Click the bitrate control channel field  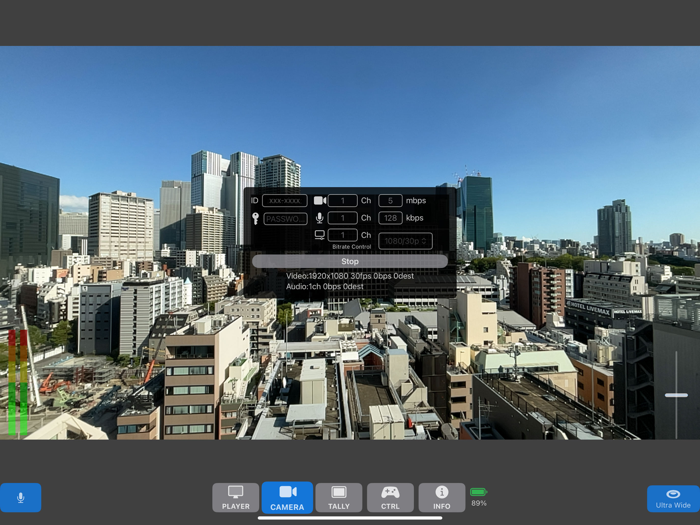click(x=342, y=235)
